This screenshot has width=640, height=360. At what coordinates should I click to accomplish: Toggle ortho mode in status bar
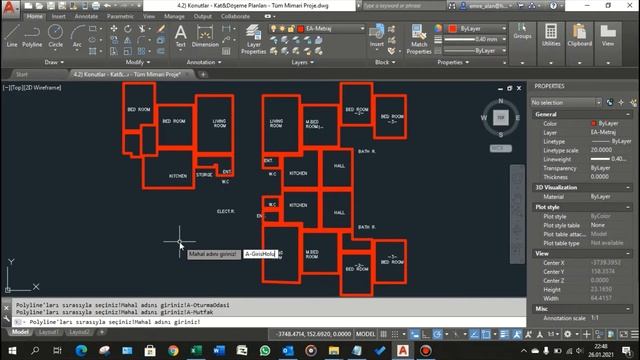426,334
